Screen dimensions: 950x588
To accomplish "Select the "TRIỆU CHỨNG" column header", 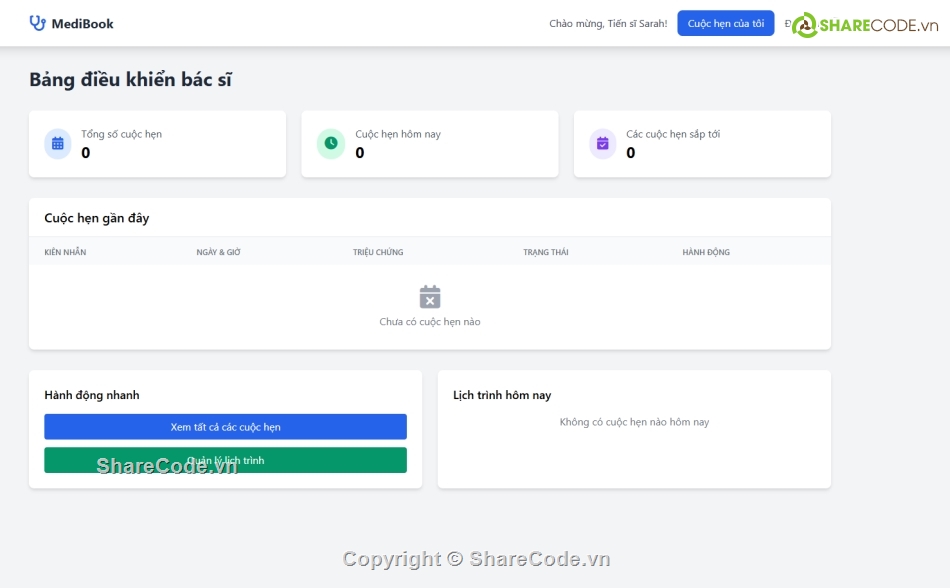I will tap(378, 252).
